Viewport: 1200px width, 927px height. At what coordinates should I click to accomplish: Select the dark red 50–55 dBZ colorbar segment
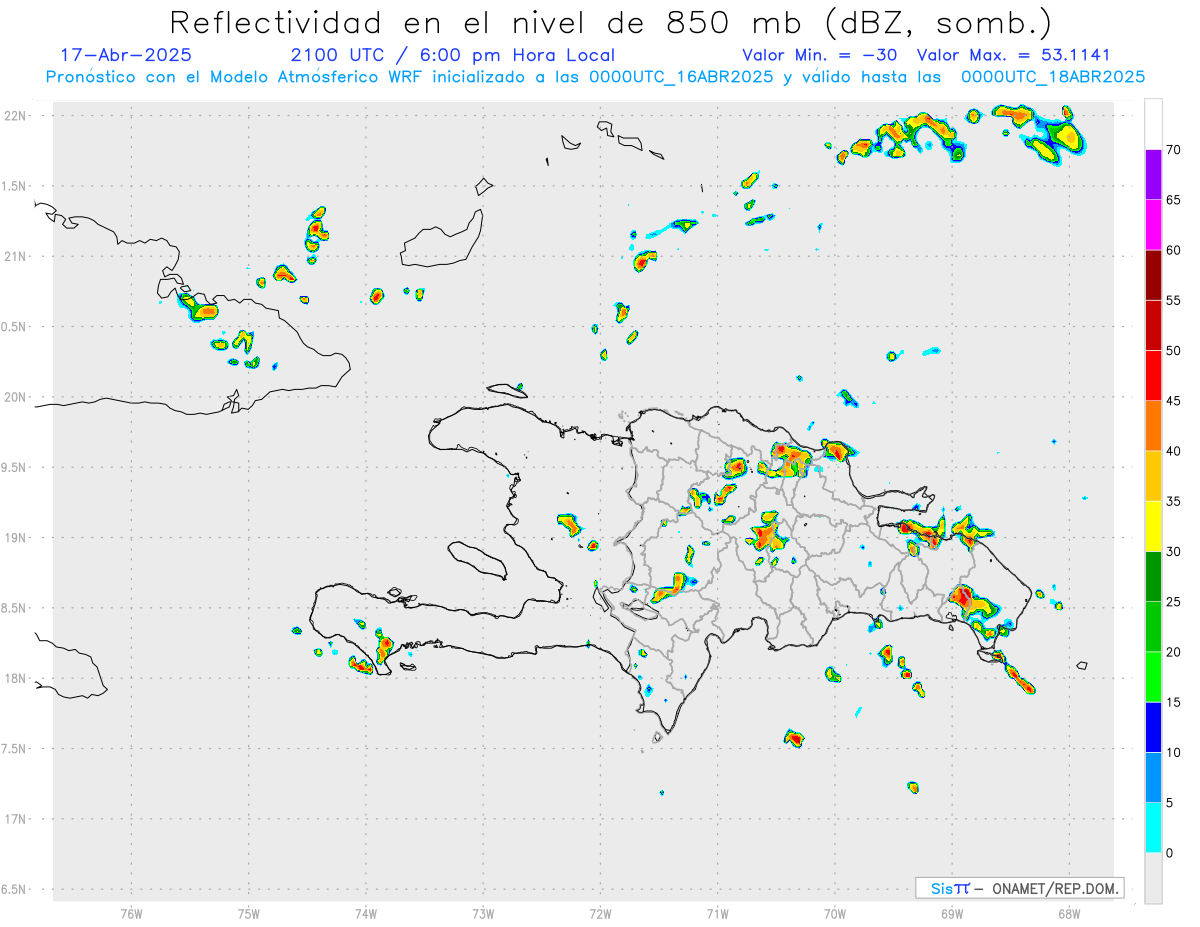[x=1153, y=326]
